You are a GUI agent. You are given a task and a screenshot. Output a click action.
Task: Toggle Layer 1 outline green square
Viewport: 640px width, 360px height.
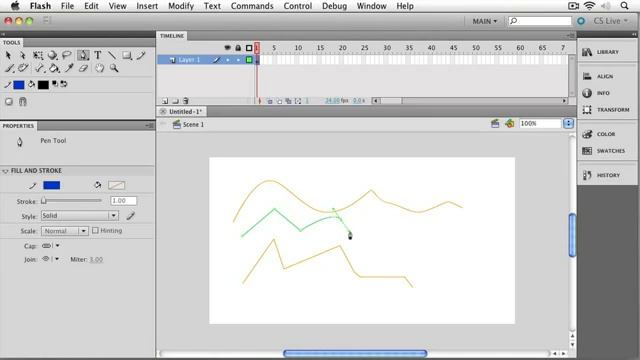pyautogui.click(x=249, y=60)
